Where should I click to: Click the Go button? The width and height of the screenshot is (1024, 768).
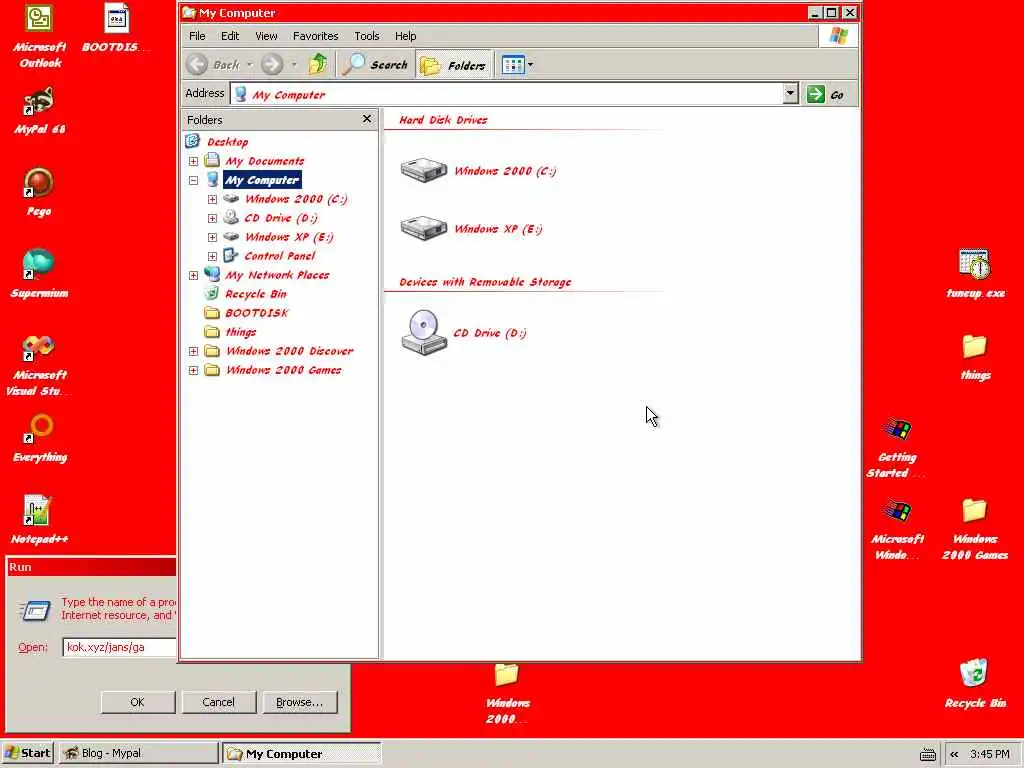[x=827, y=94]
